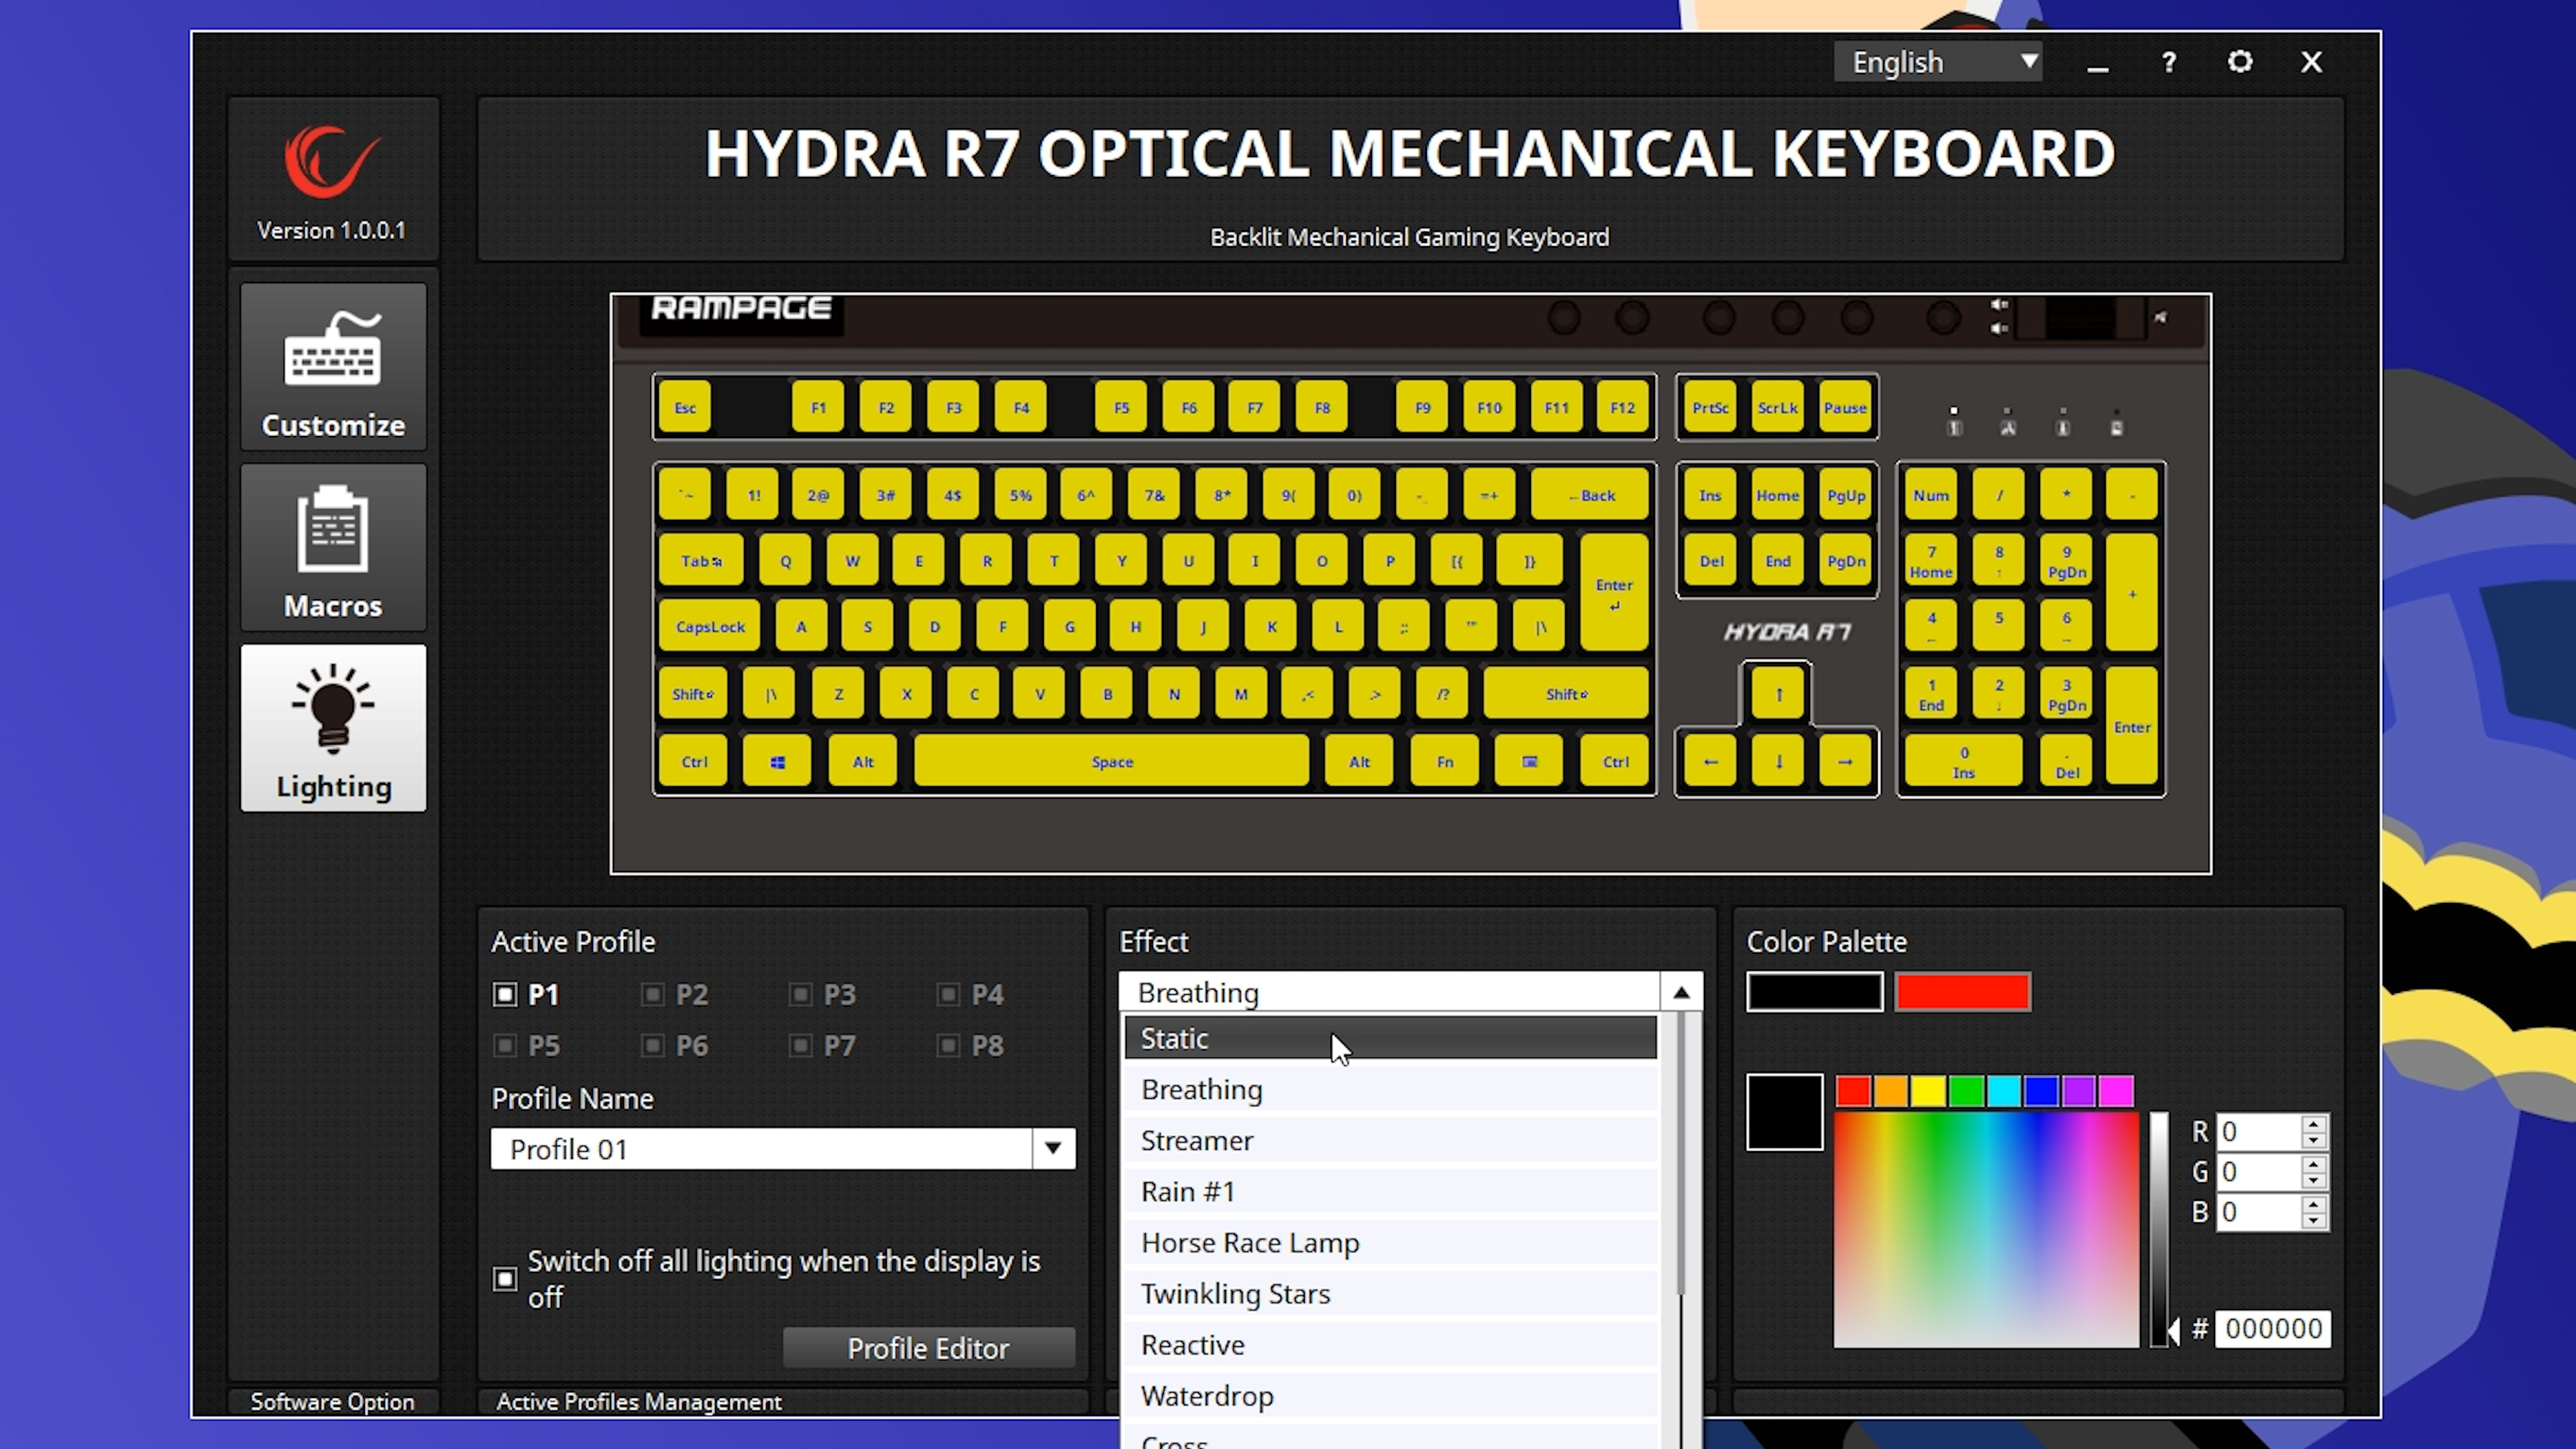This screenshot has width=2576, height=1449.
Task: Select the Space bar key
Action: coord(1112,762)
